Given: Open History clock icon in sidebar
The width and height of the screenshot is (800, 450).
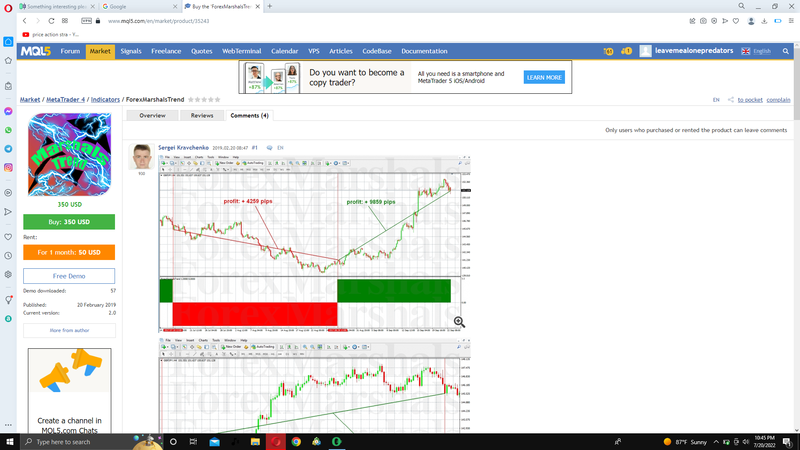Looking at the screenshot, I should pos(8,256).
